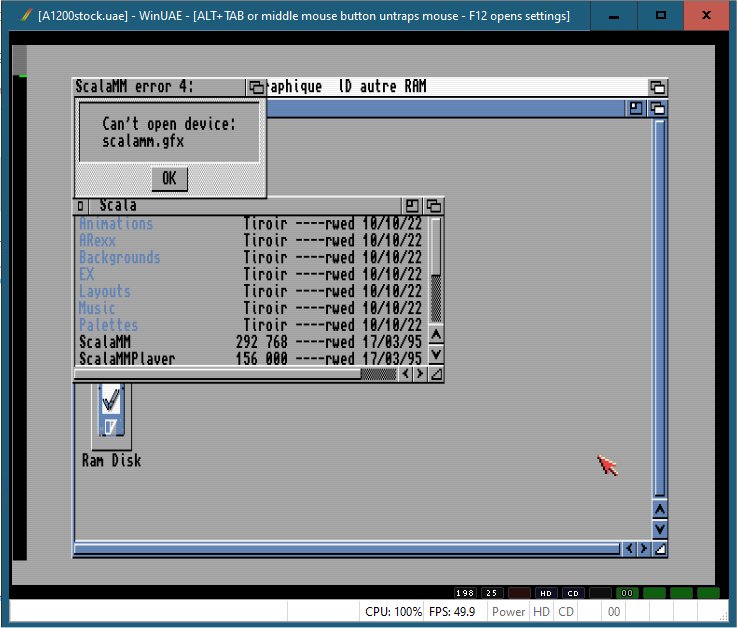Open the EX drawer
The height and width of the screenshot is (628, 737).
coord(86,275)
